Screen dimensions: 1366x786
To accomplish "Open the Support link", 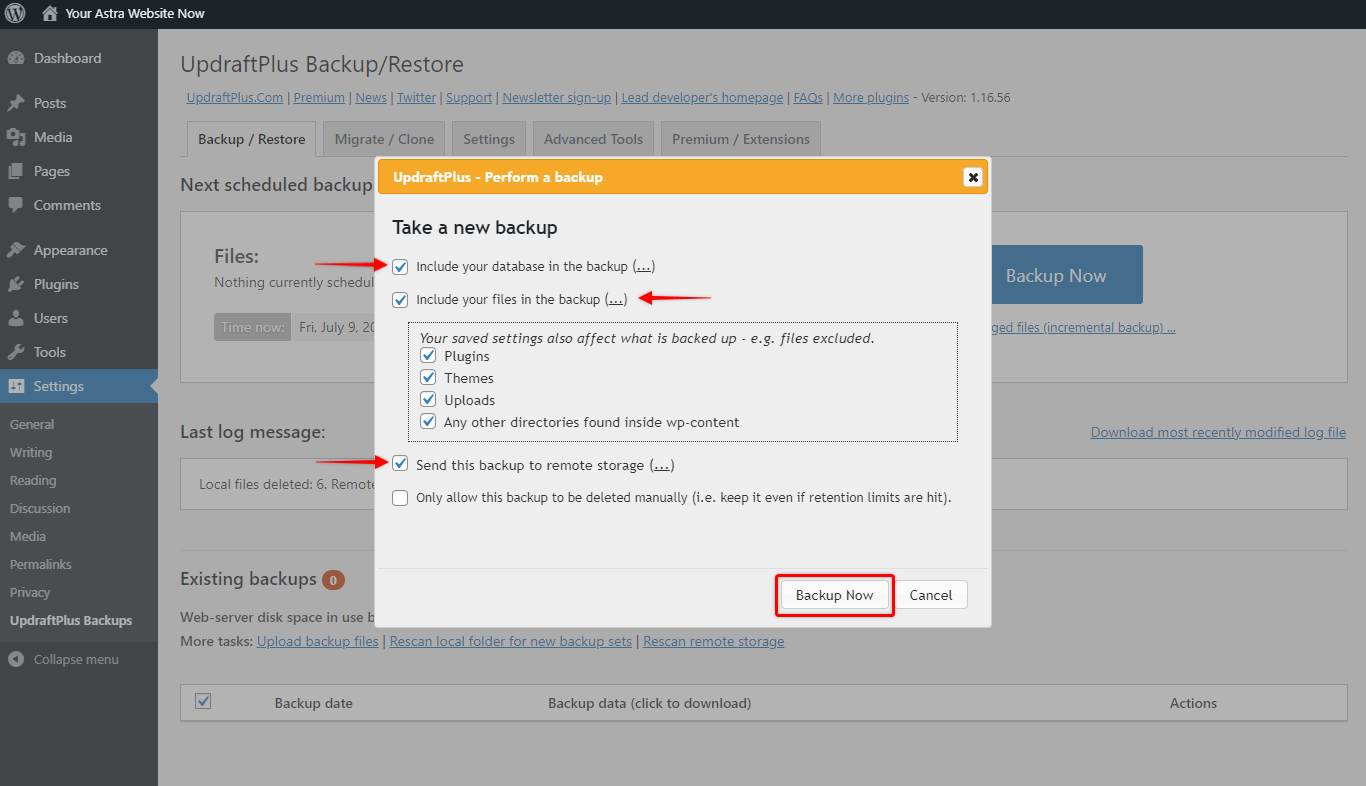I will [469, 97].
